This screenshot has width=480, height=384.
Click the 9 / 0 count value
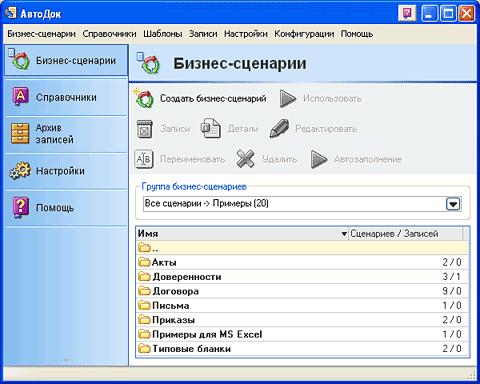(x=452, y=291)
